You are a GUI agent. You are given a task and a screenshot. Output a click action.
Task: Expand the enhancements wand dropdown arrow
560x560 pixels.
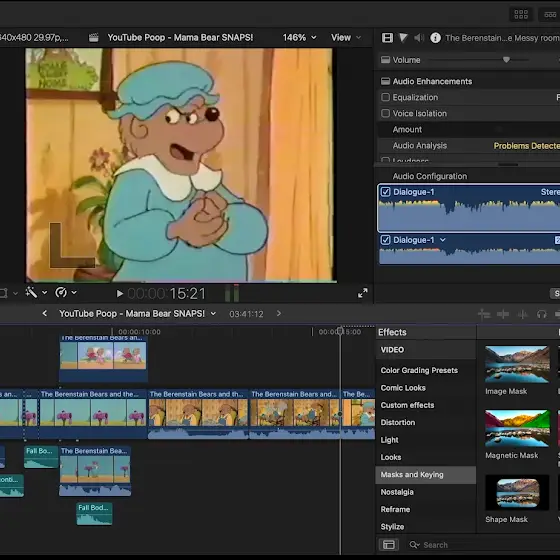point(45,292)
